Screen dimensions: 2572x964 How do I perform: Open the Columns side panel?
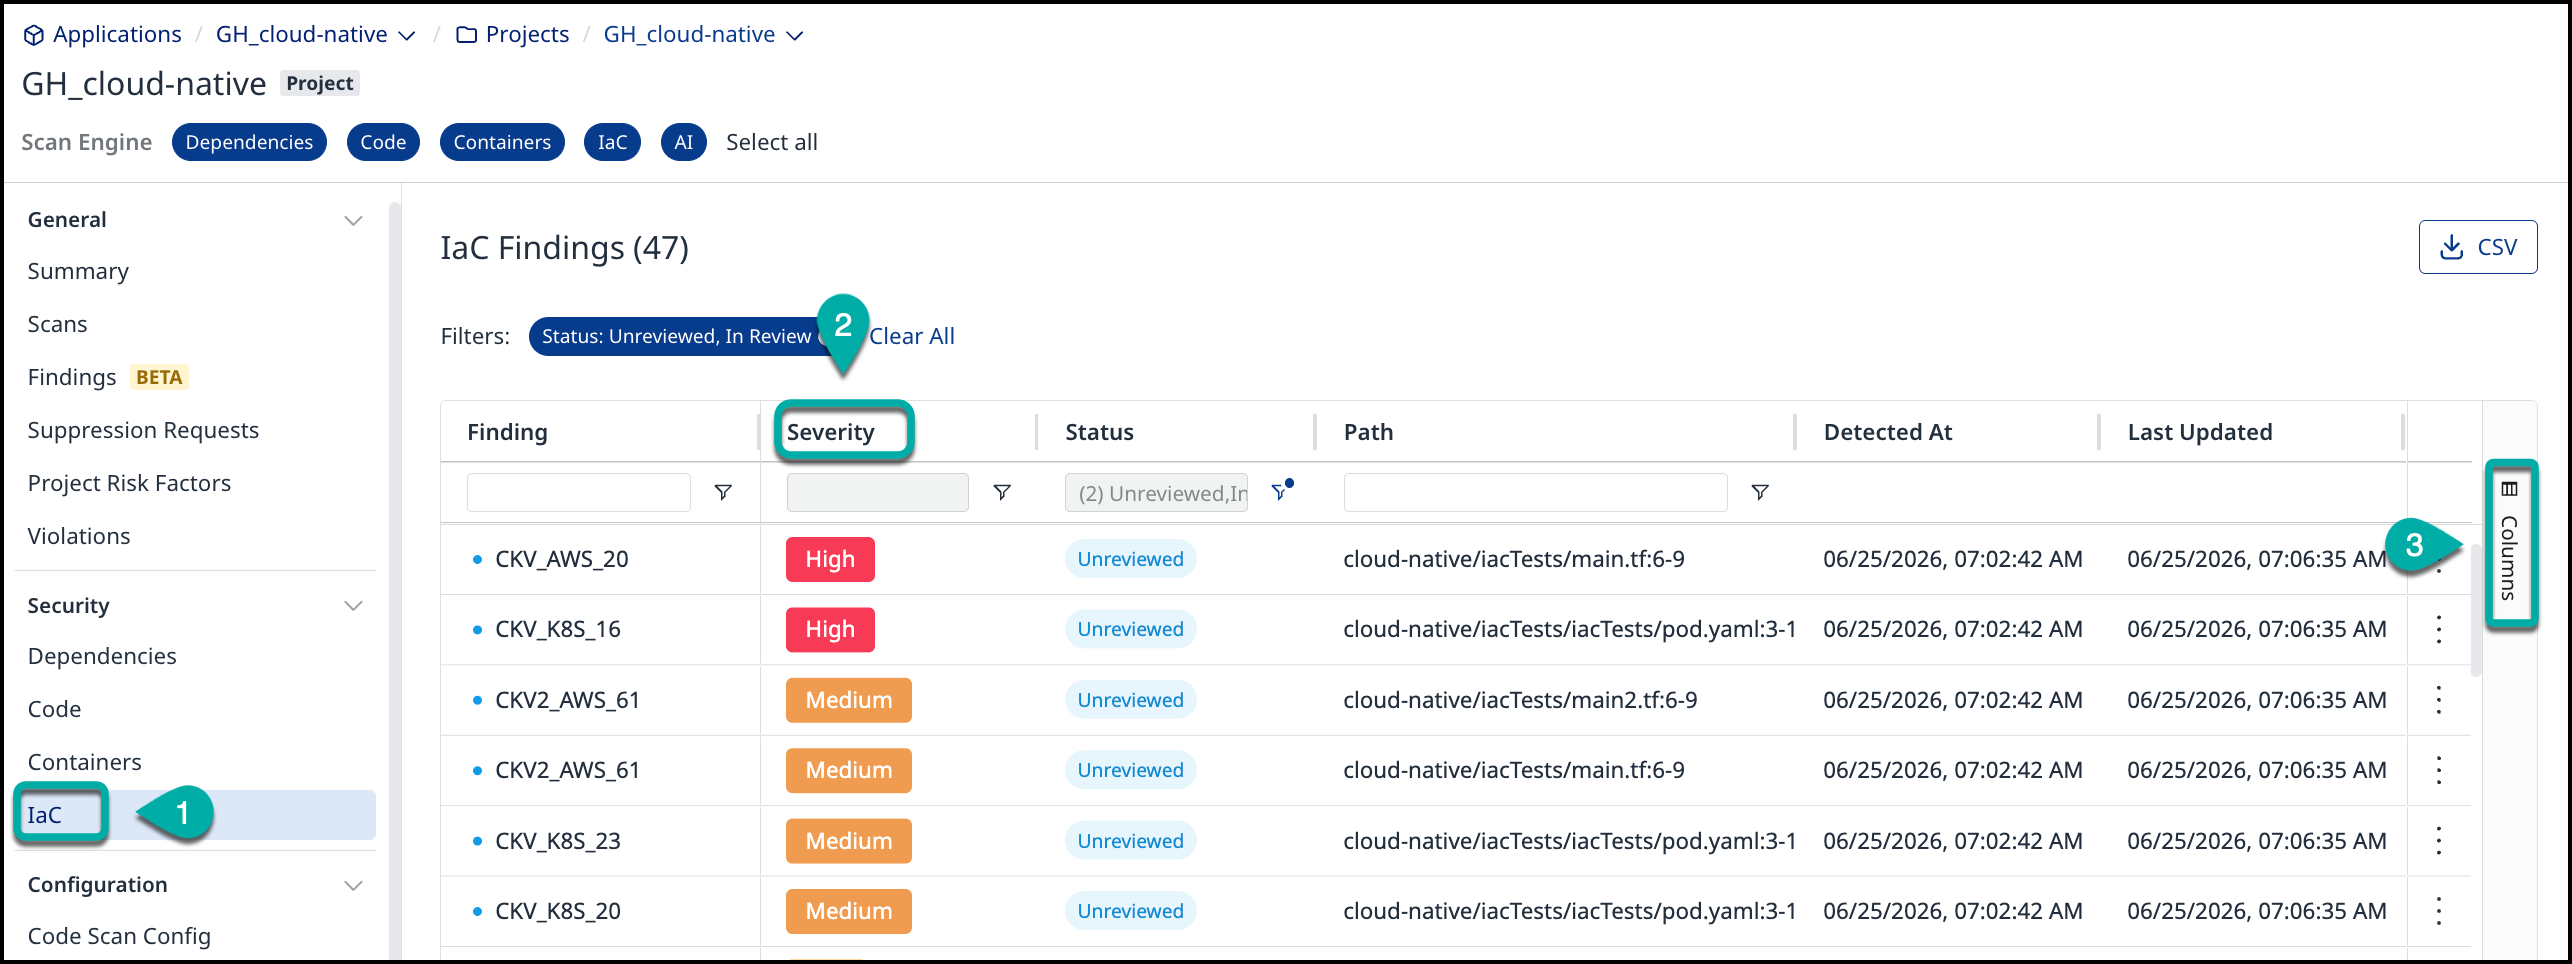pos(2509,543)
